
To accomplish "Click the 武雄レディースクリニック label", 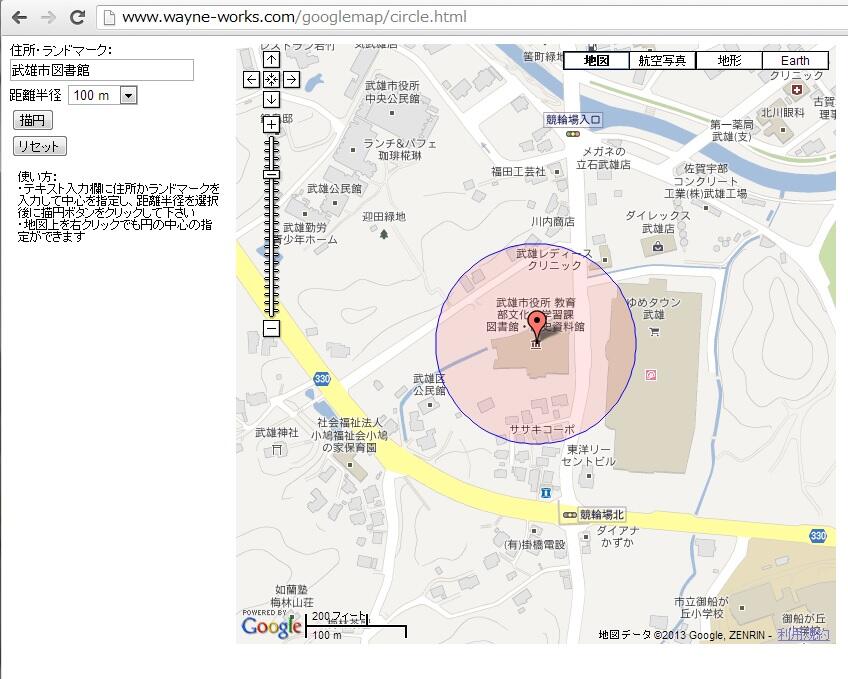I will (x=554, y=259).
